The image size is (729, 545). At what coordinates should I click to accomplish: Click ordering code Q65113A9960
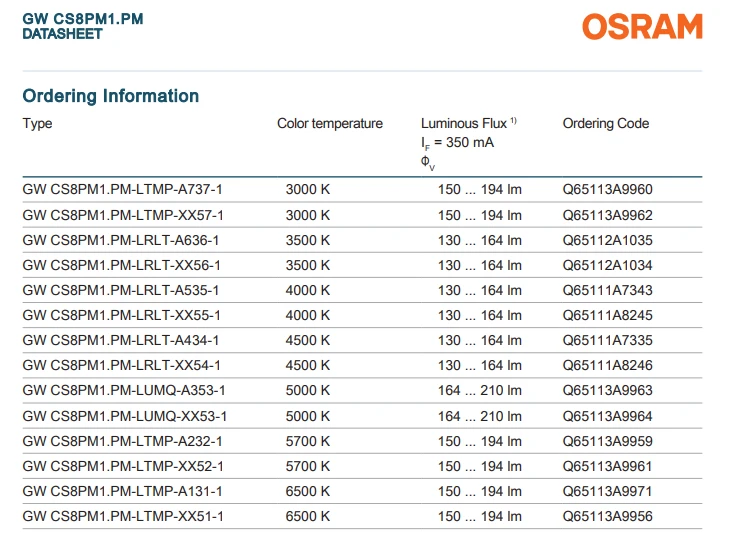[607, 189]
